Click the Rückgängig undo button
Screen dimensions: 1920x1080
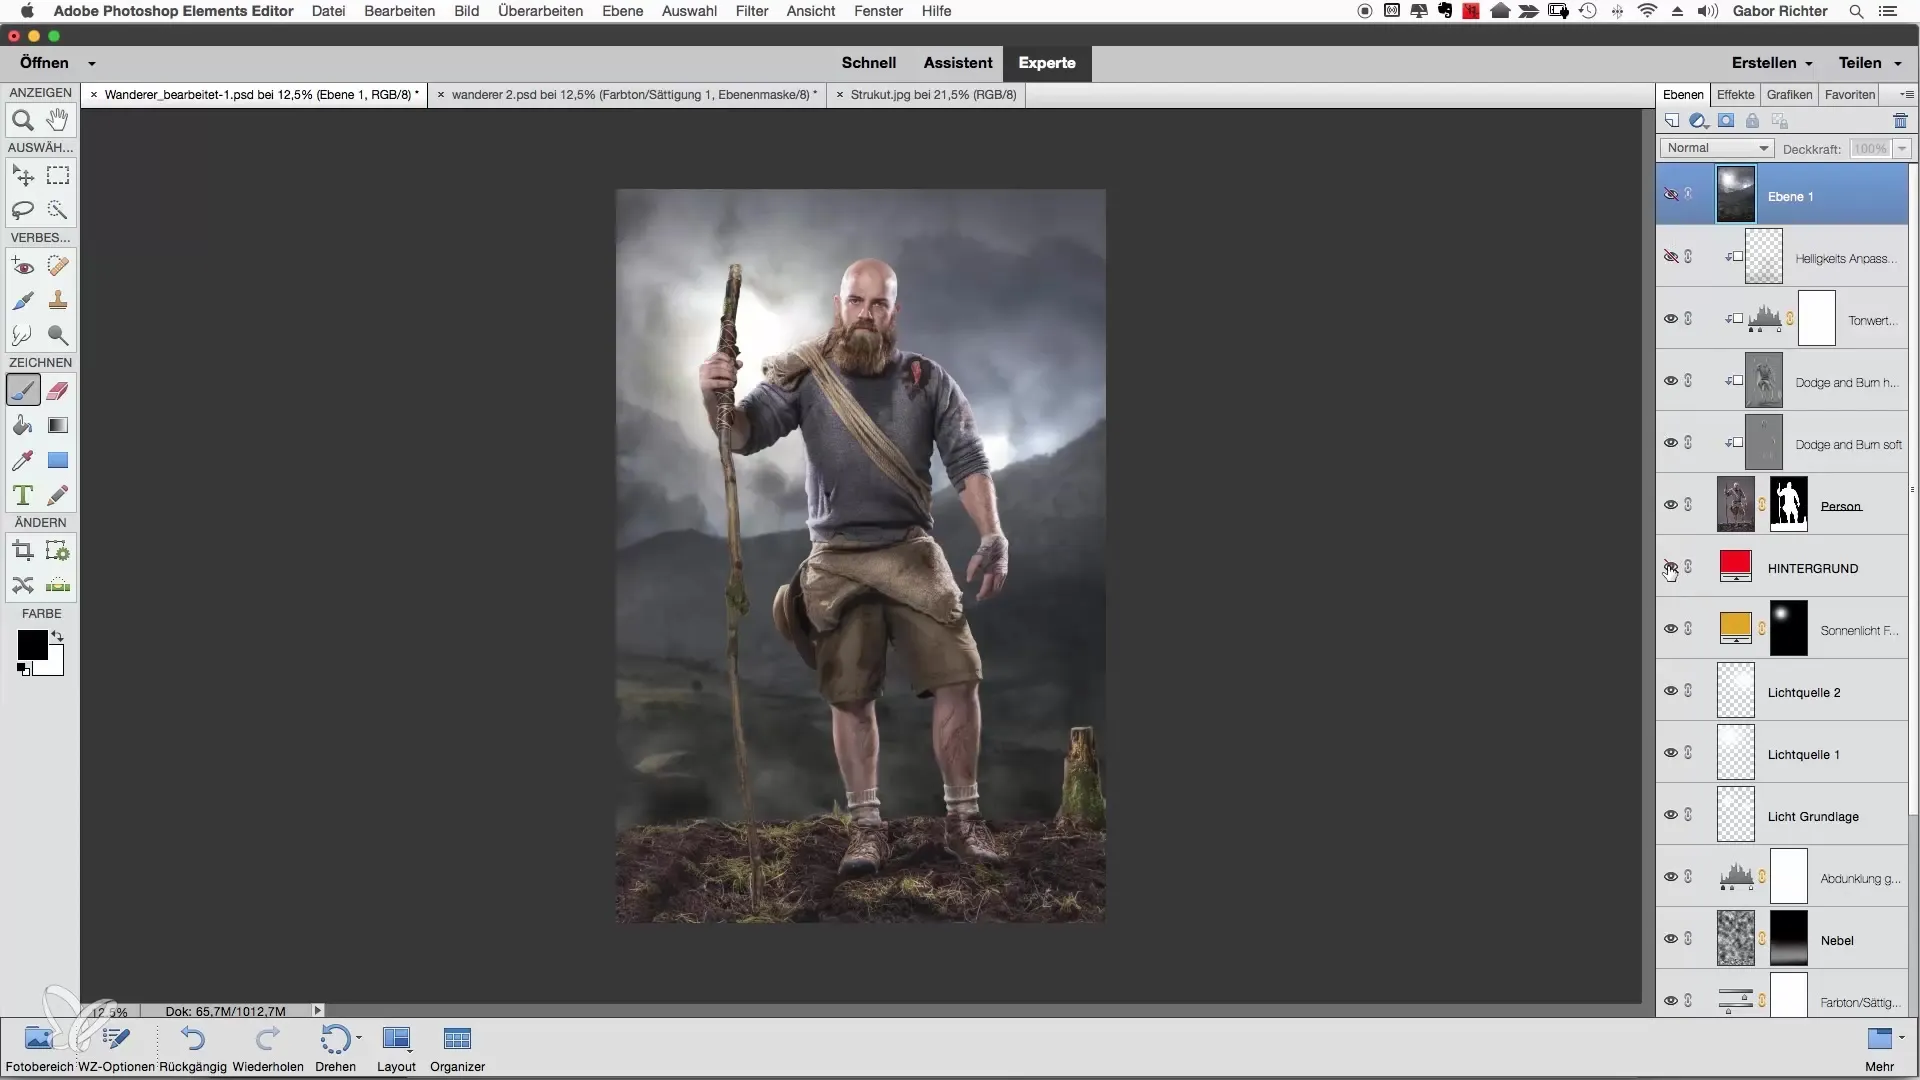point(193,1049)
